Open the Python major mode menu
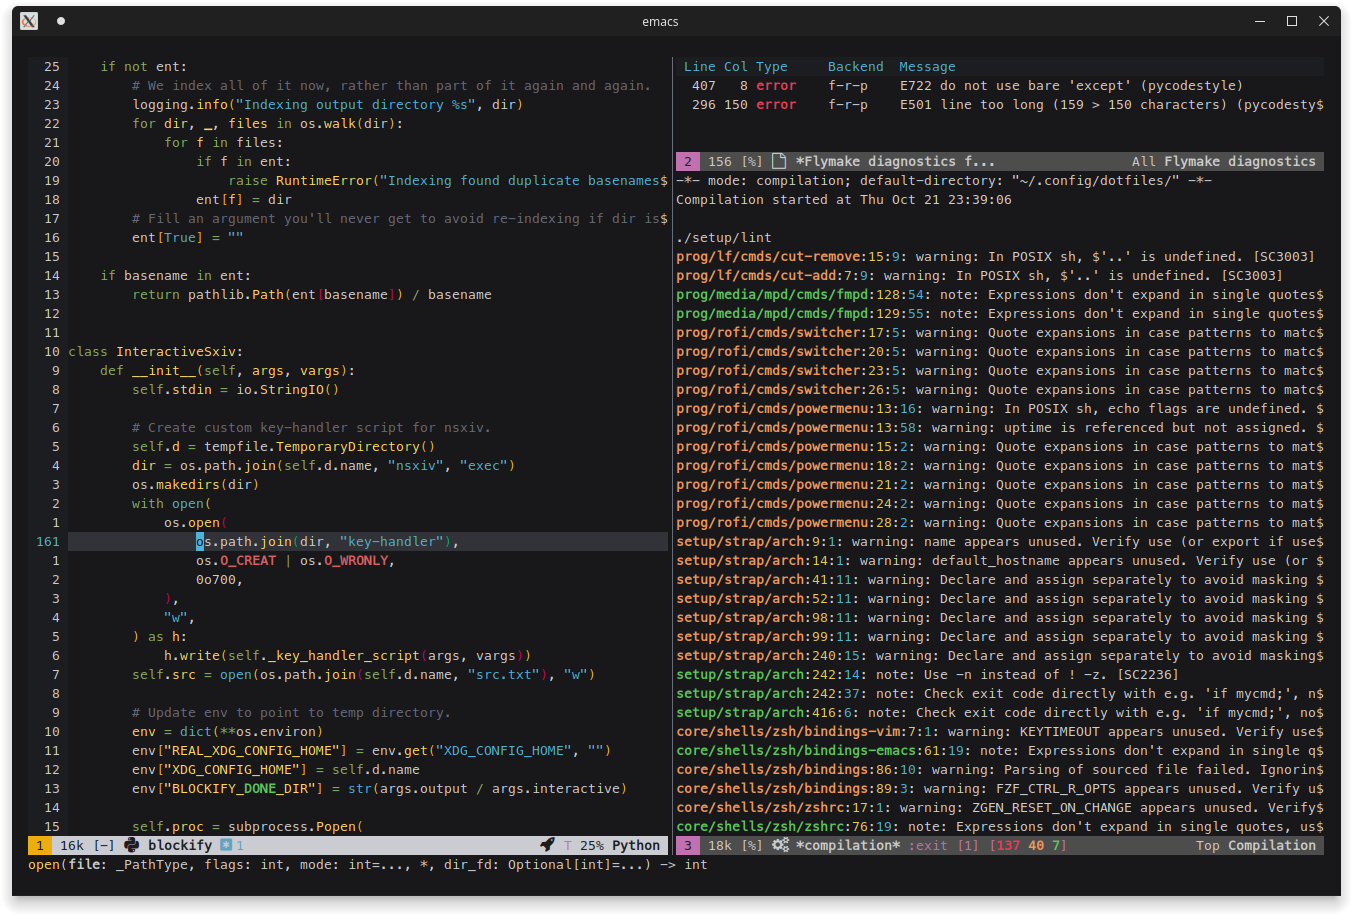The height and width of the screenshot is (916, 1353). tap(636, 845)
